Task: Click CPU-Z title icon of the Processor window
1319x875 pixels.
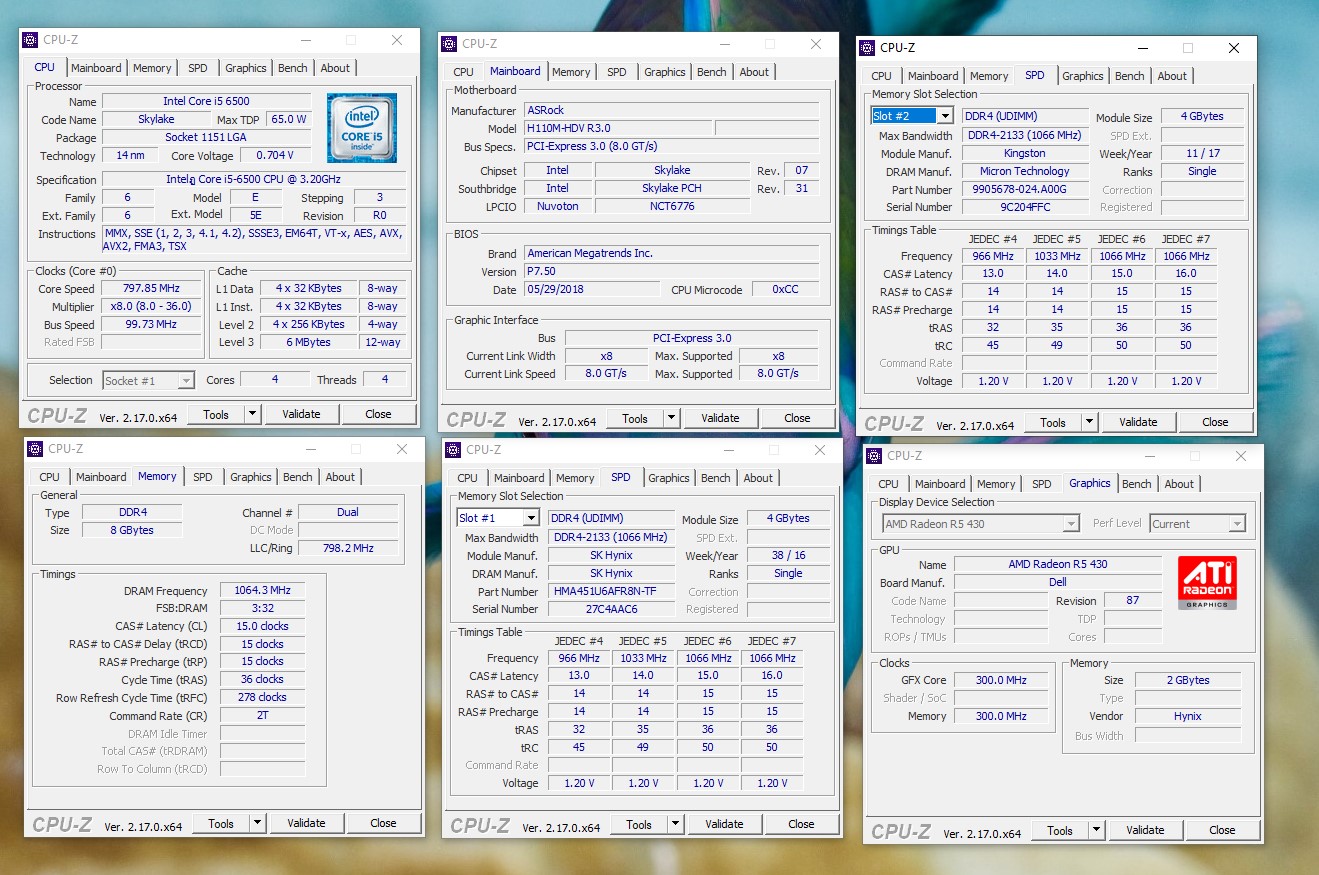Action: [x=30, y=40]
